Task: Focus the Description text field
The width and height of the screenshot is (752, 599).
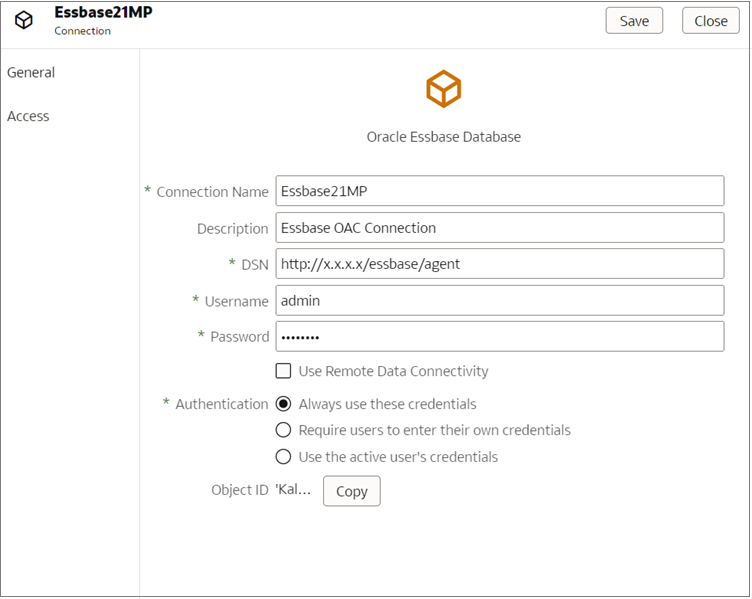Action: pyautogui.click(x=499, y=228)
